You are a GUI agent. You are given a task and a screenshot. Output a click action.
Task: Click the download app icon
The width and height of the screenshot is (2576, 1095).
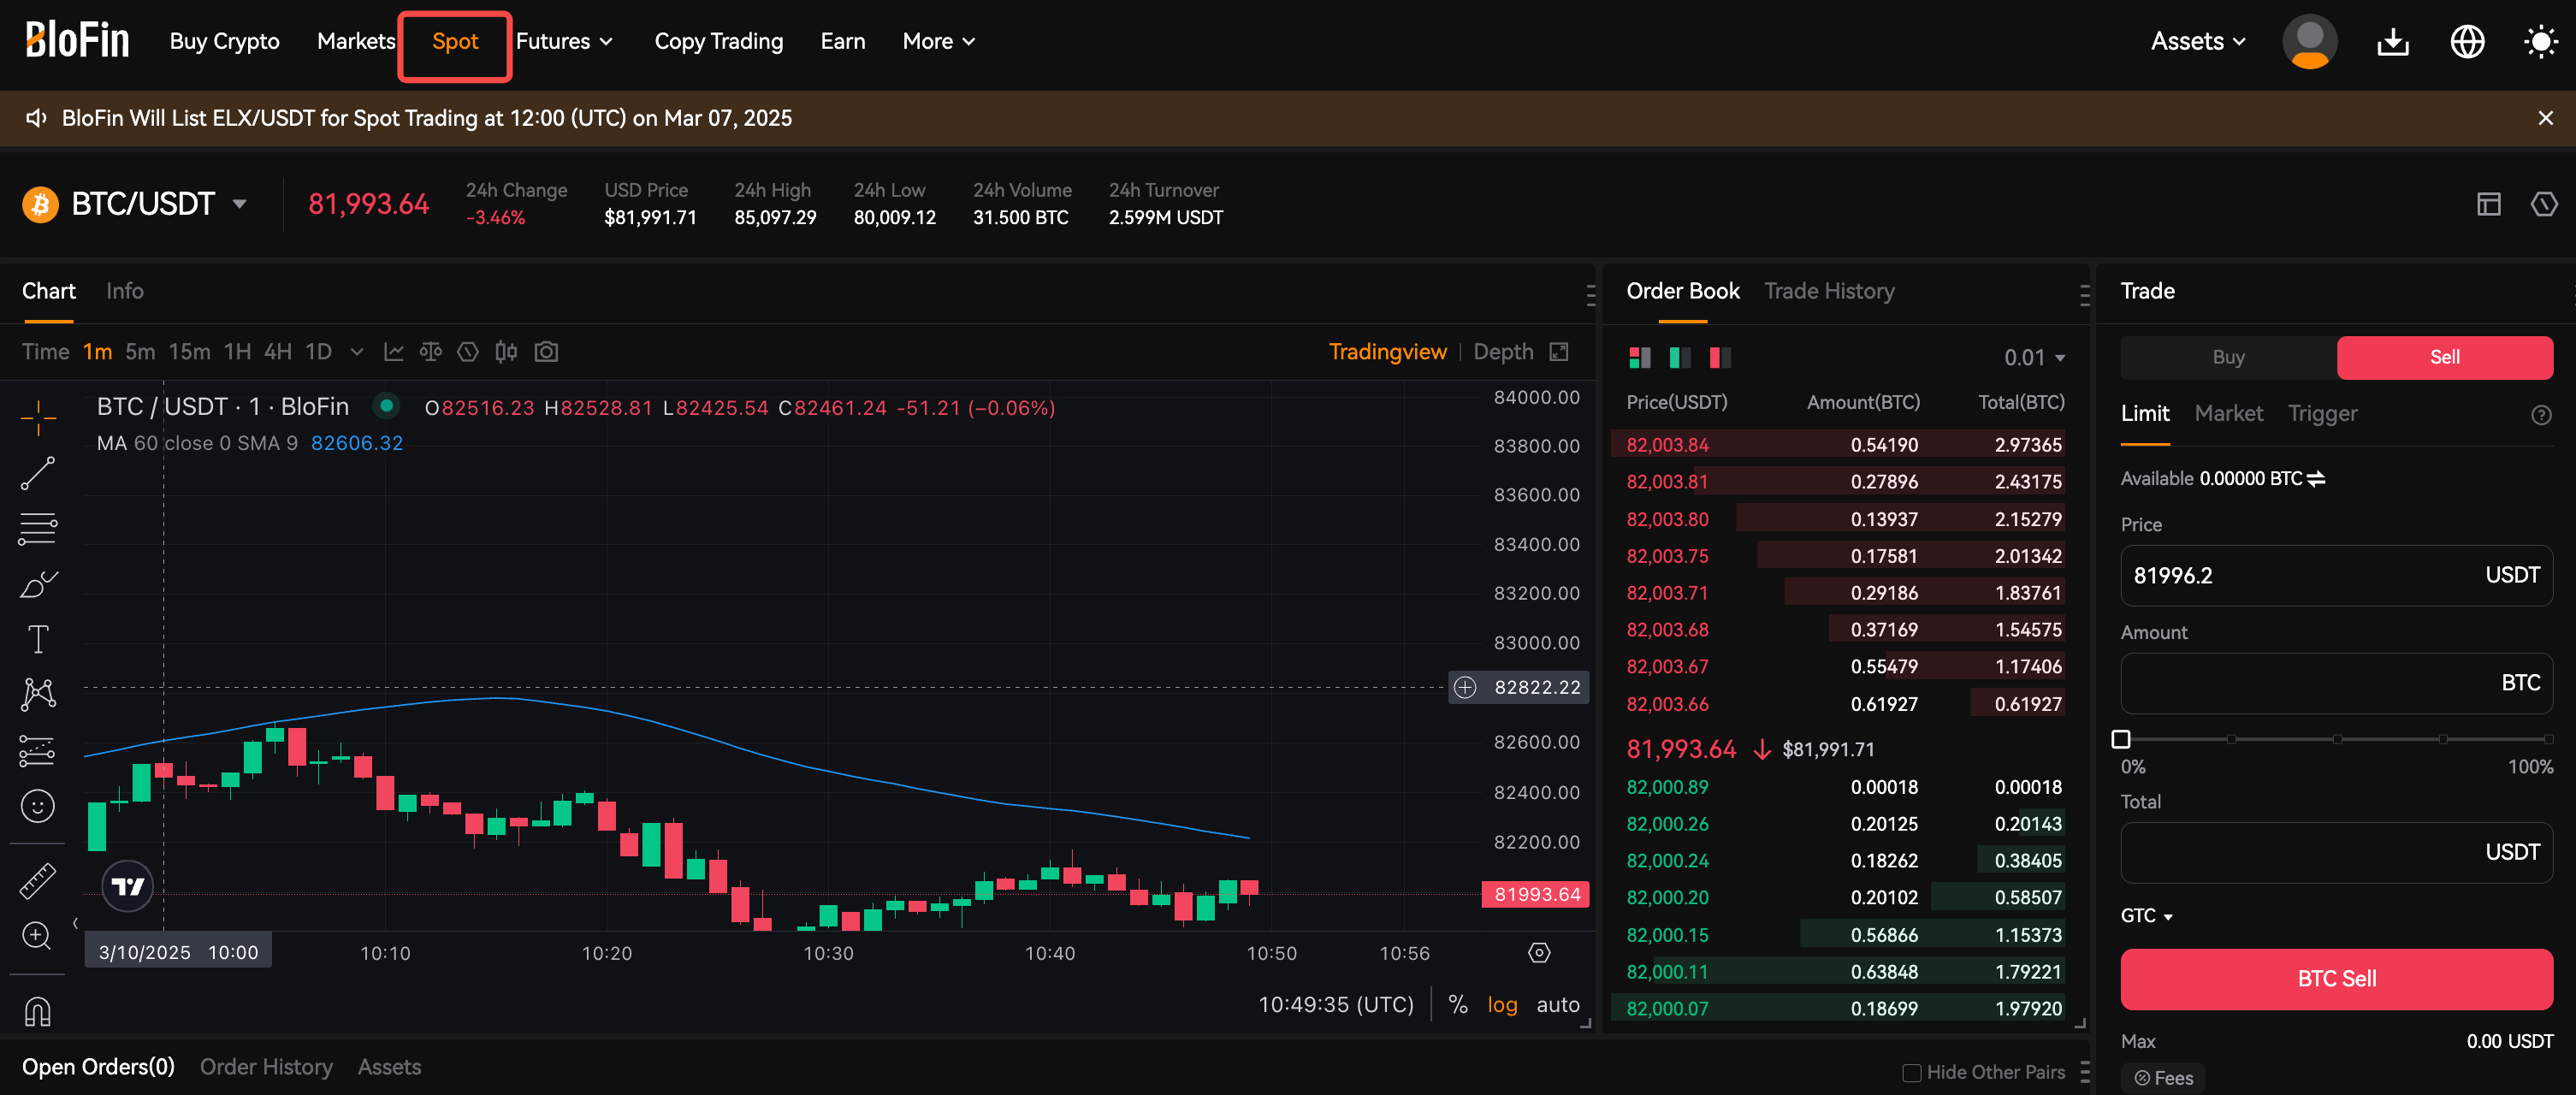click(2393, 42)
